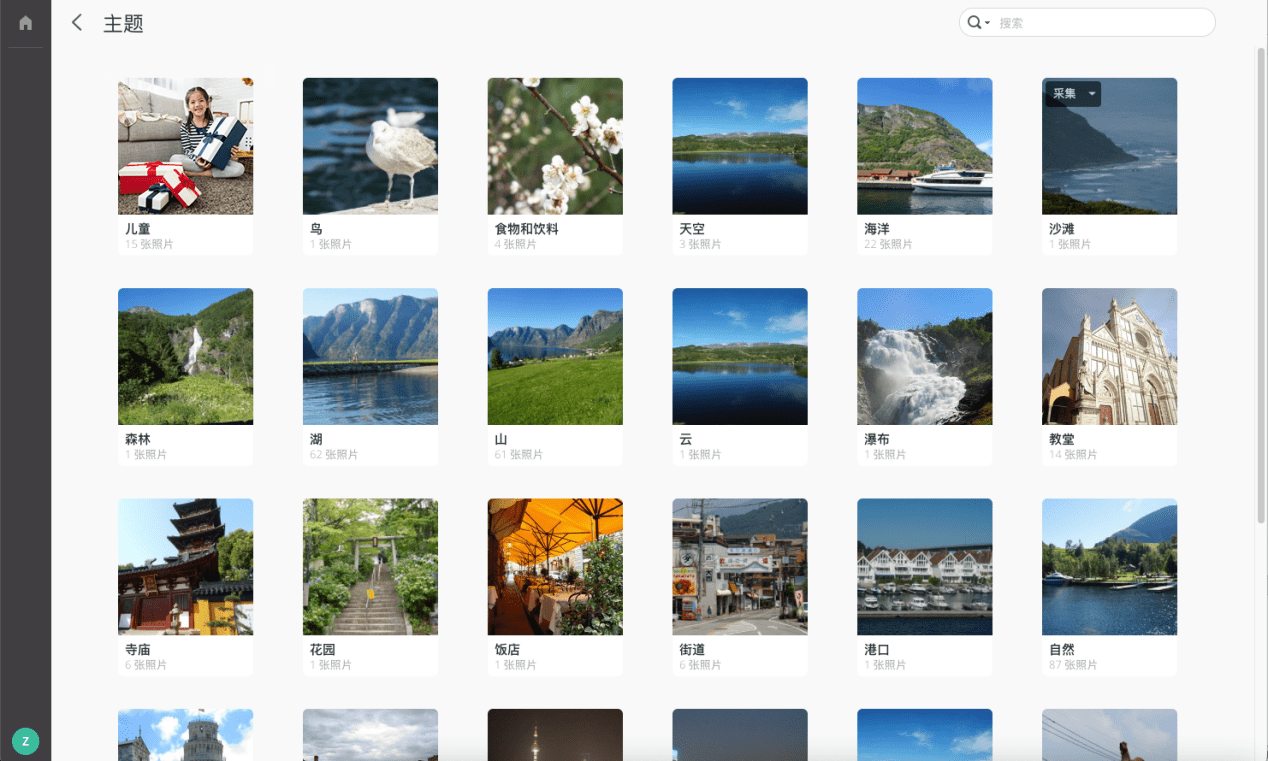Open the Z user avatar
This screenshot has height=761, width=1268.
pyautogui.click(x=25, y=741)
